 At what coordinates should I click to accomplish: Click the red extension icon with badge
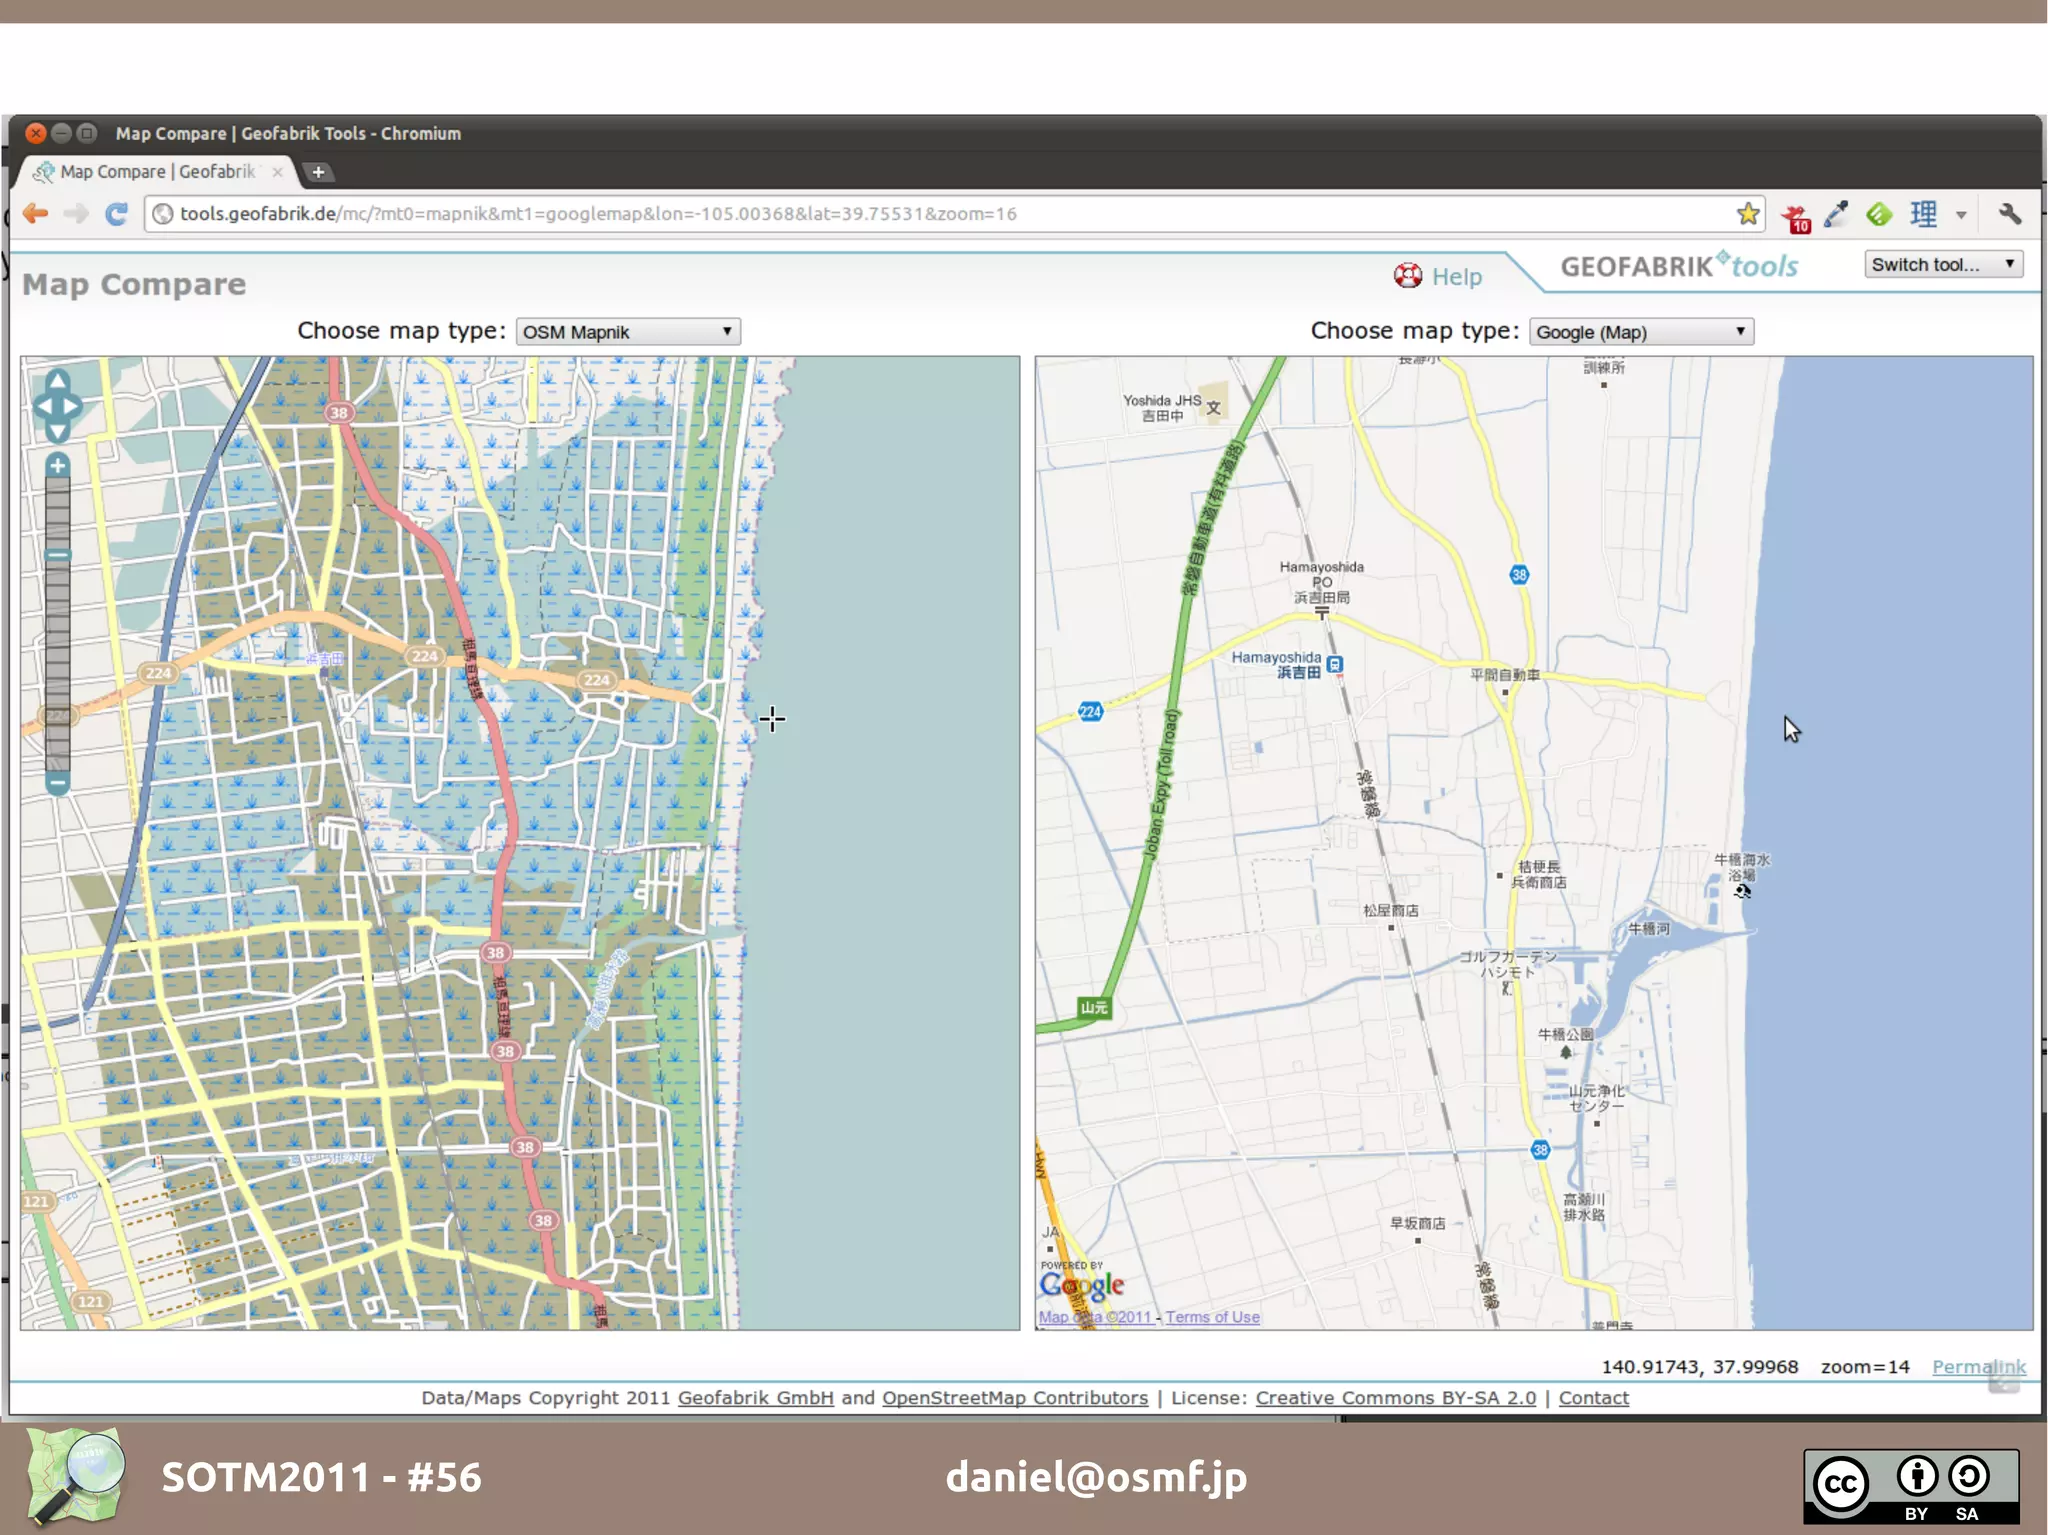[1797, 216]
